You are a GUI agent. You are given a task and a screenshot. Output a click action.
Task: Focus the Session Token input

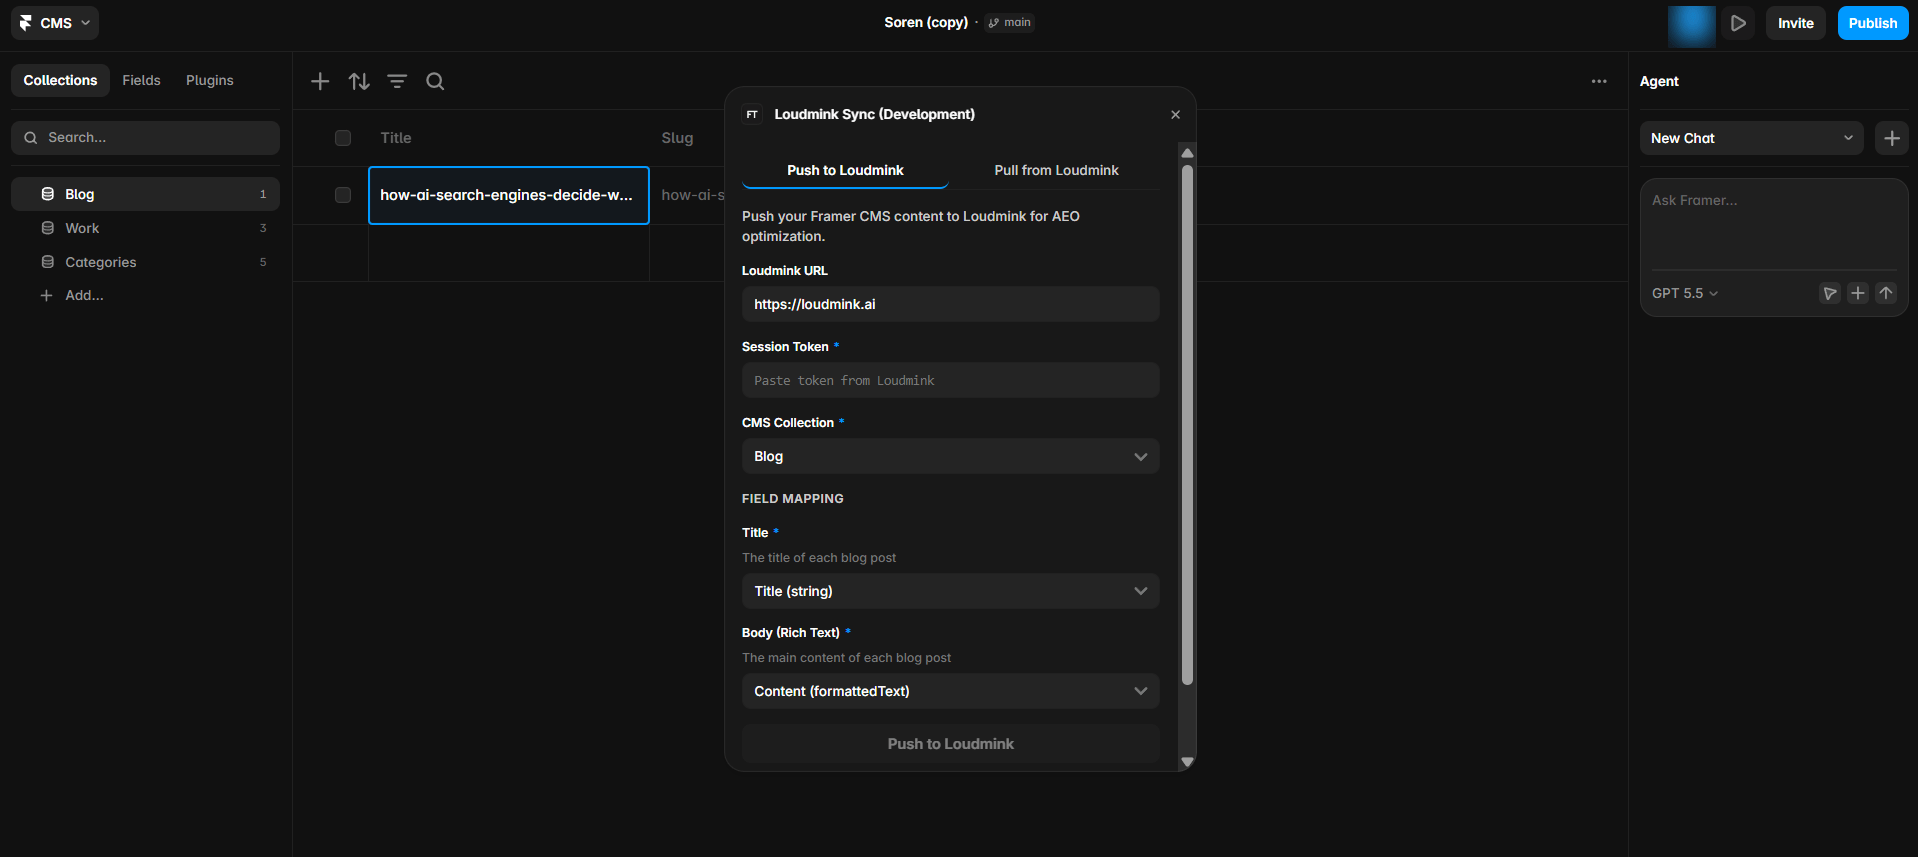[x=950, y=380]
